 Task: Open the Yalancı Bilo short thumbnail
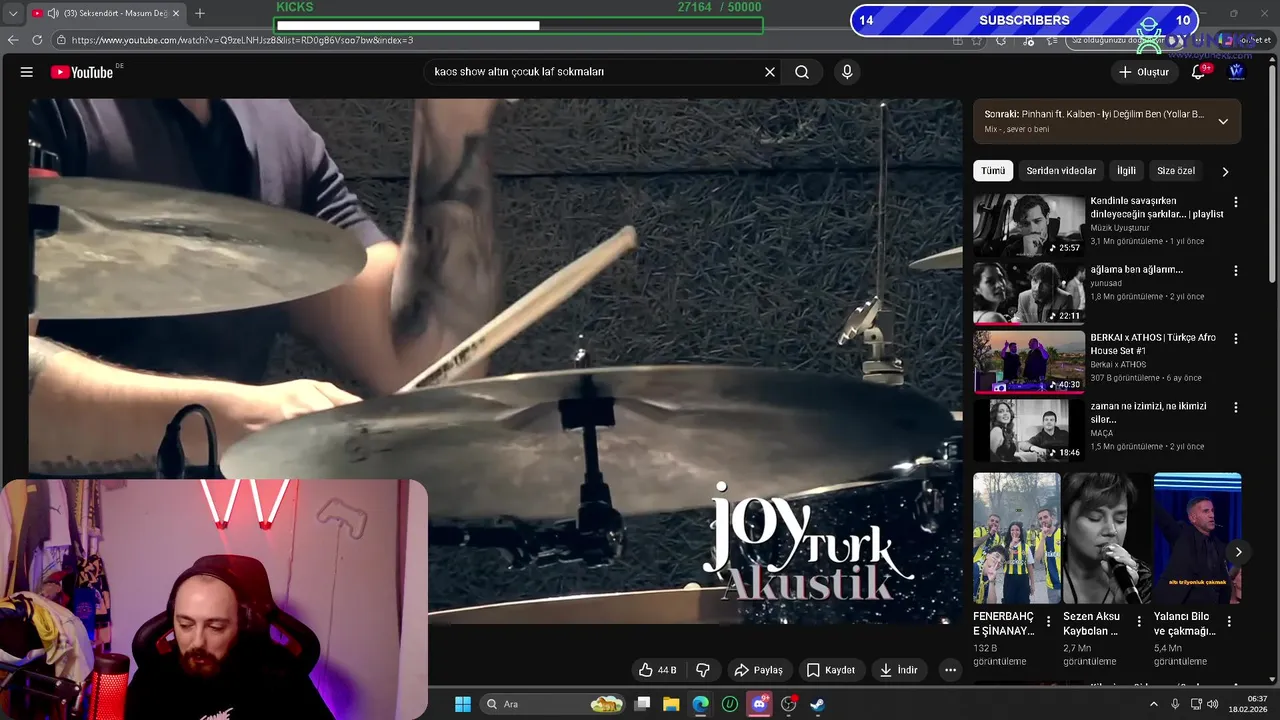(x=1197, y=539)
